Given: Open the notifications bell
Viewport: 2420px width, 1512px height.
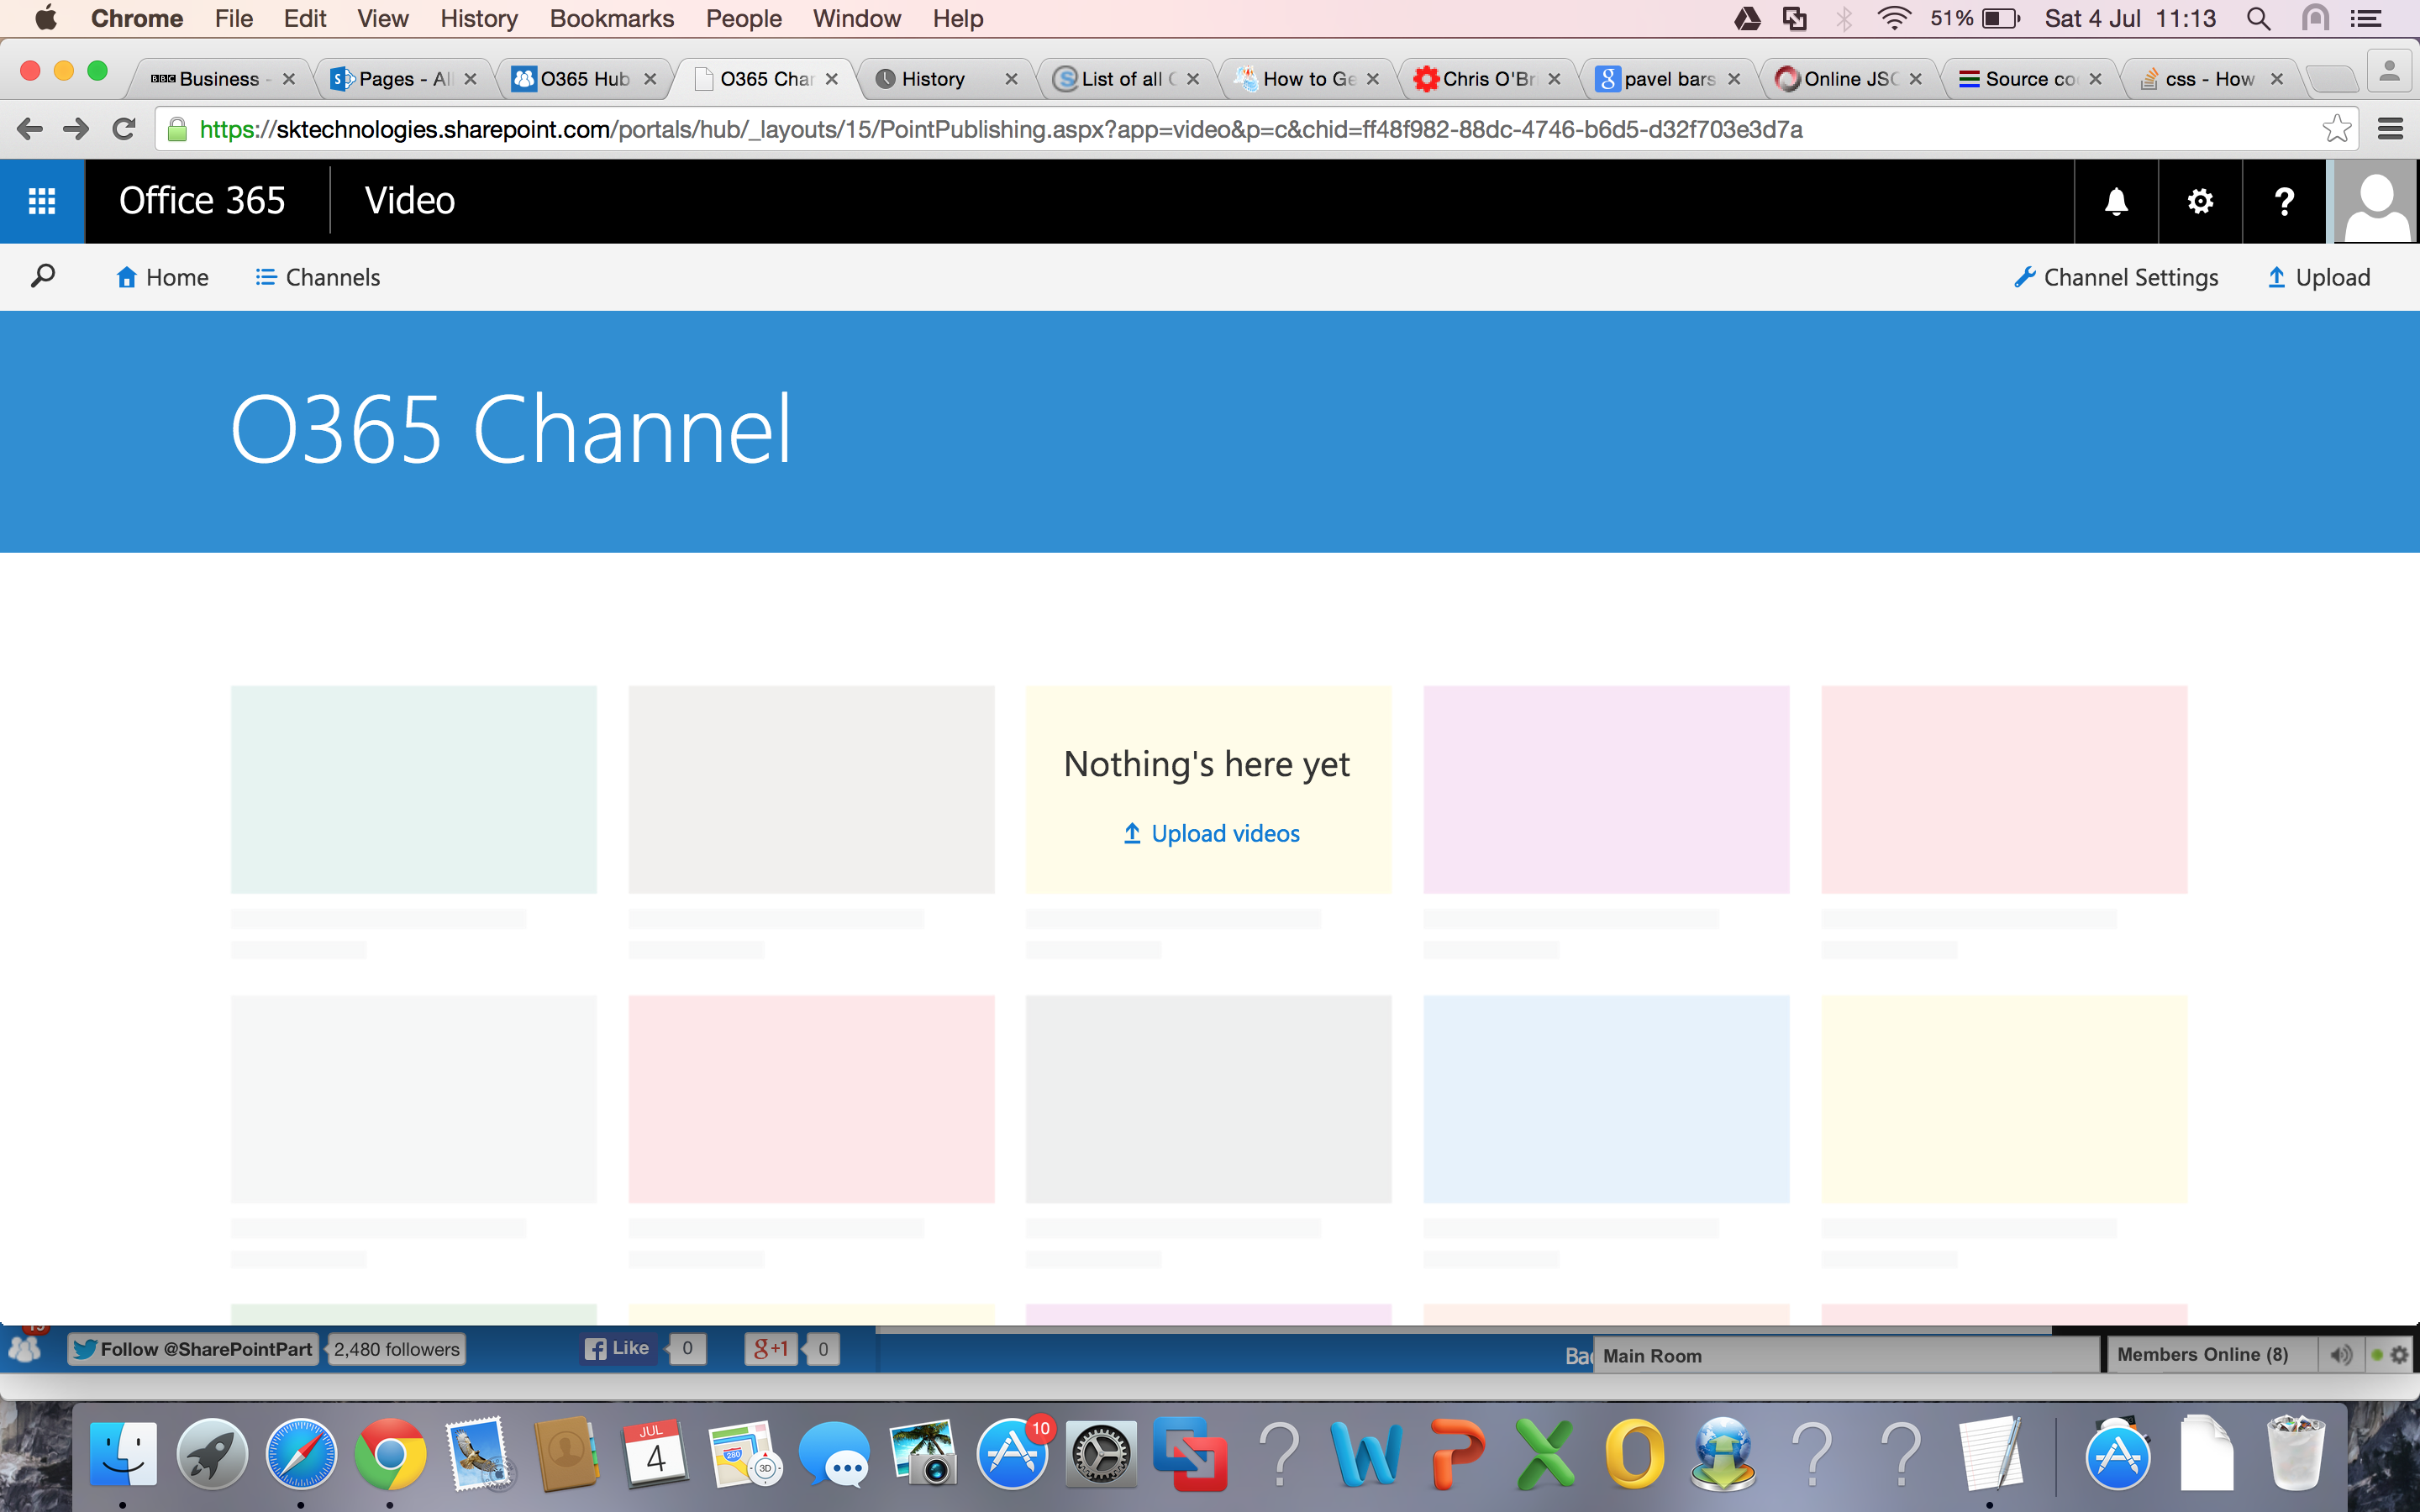Looking at the screenshot, I should [2116, 201].
